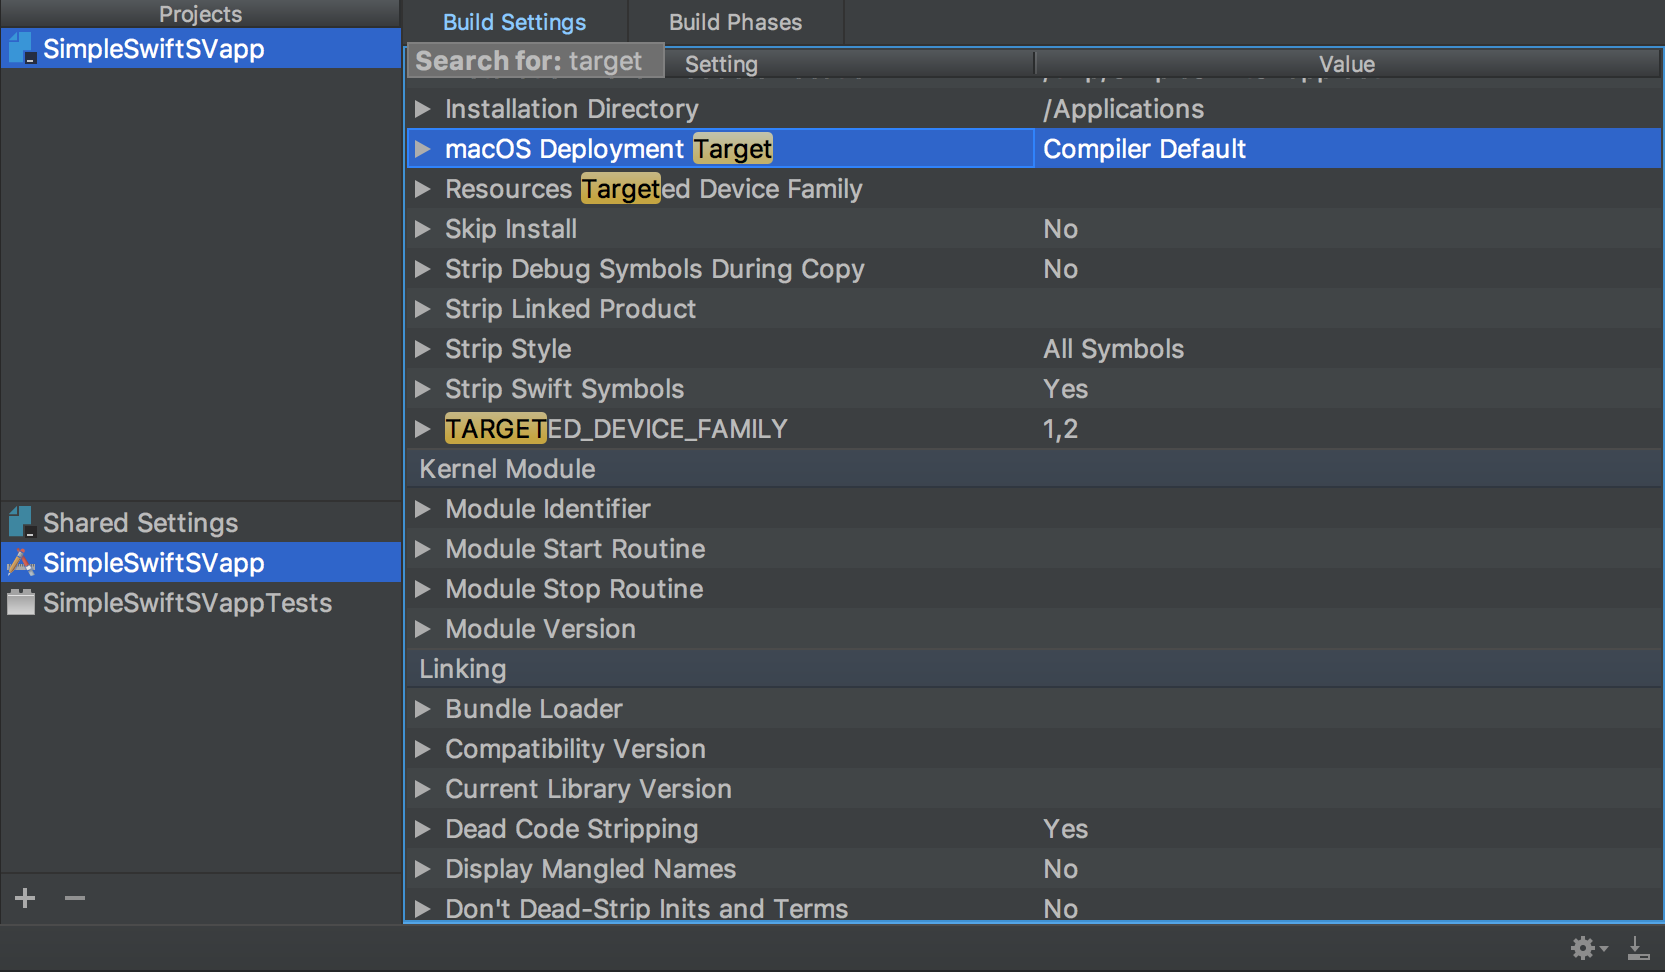Image resolution: width=1665 pixels, height=972 pixels.
Task: Expand the macOS Deployment Target row
Action: coord(423,149)
